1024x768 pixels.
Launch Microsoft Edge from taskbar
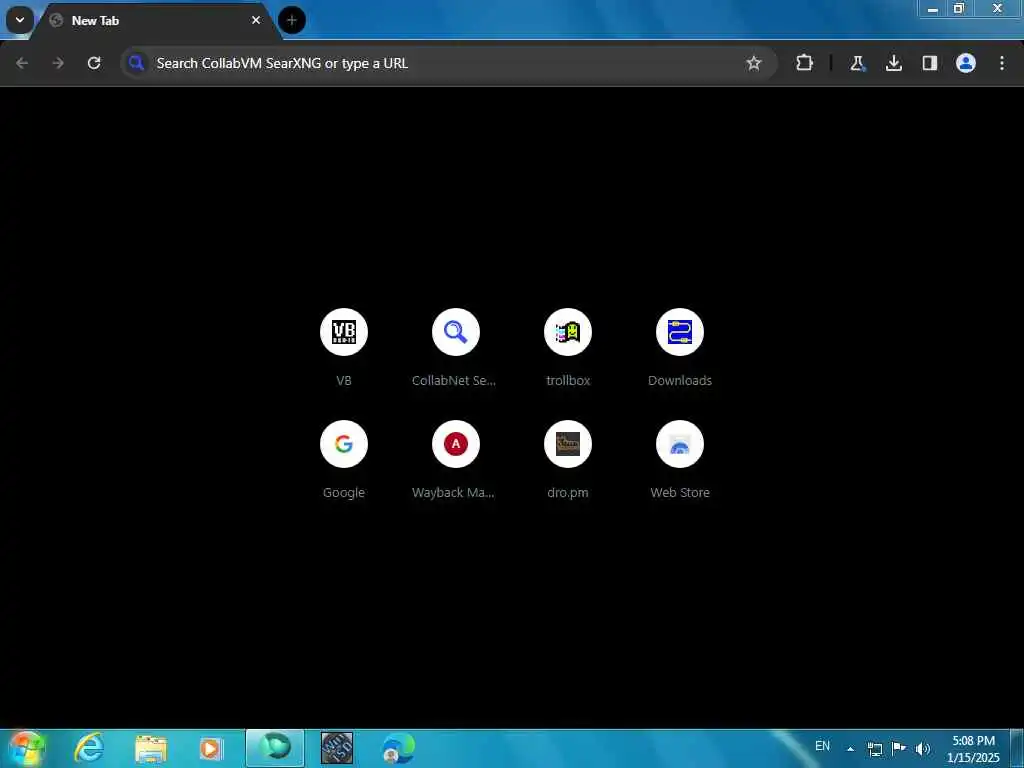pos(398,748)
